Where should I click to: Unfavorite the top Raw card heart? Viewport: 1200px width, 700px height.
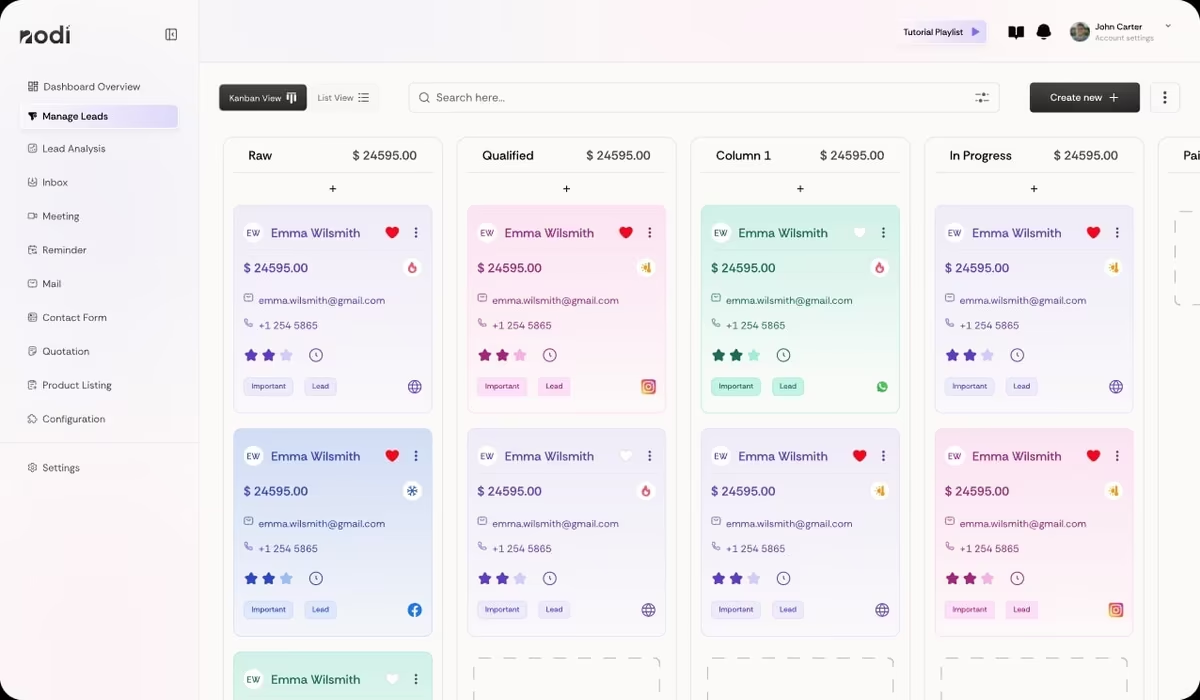tap(392, 233)
